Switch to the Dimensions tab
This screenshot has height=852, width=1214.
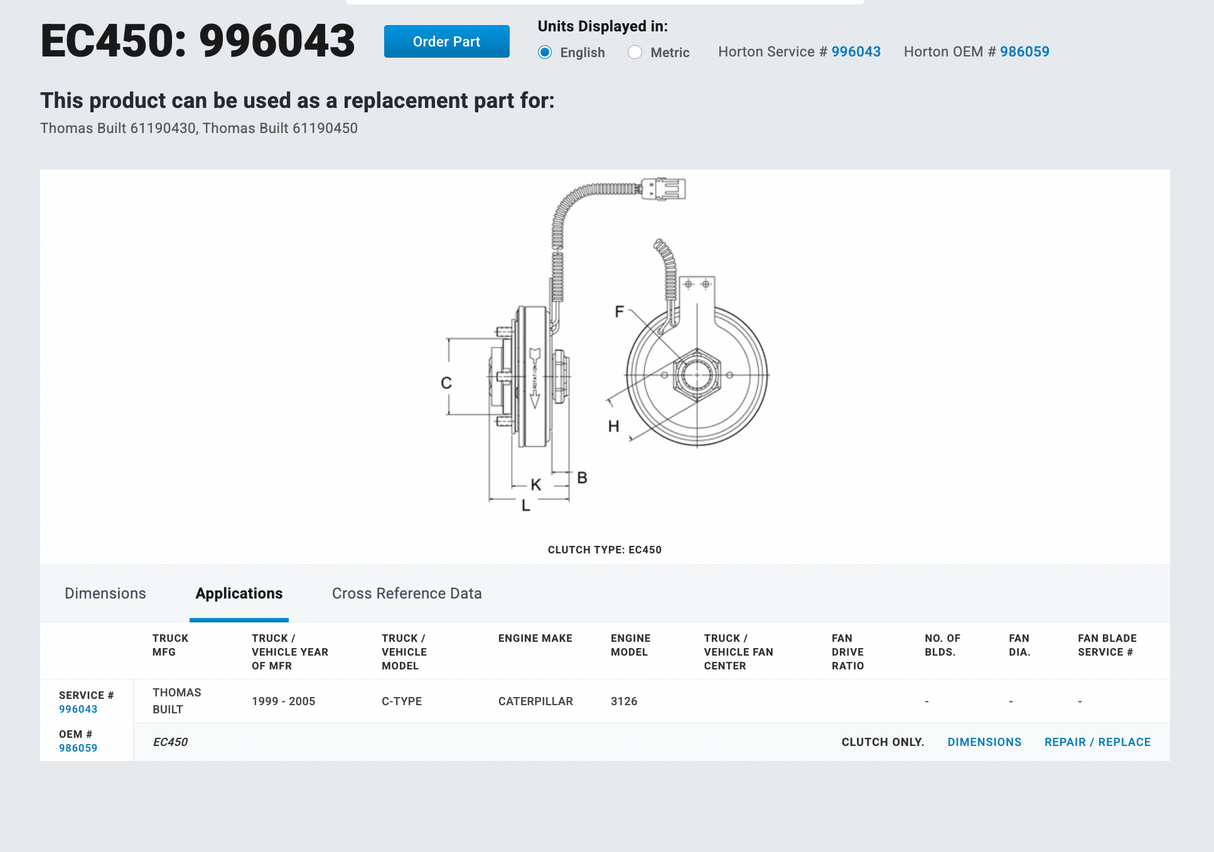tap(105, 593)
